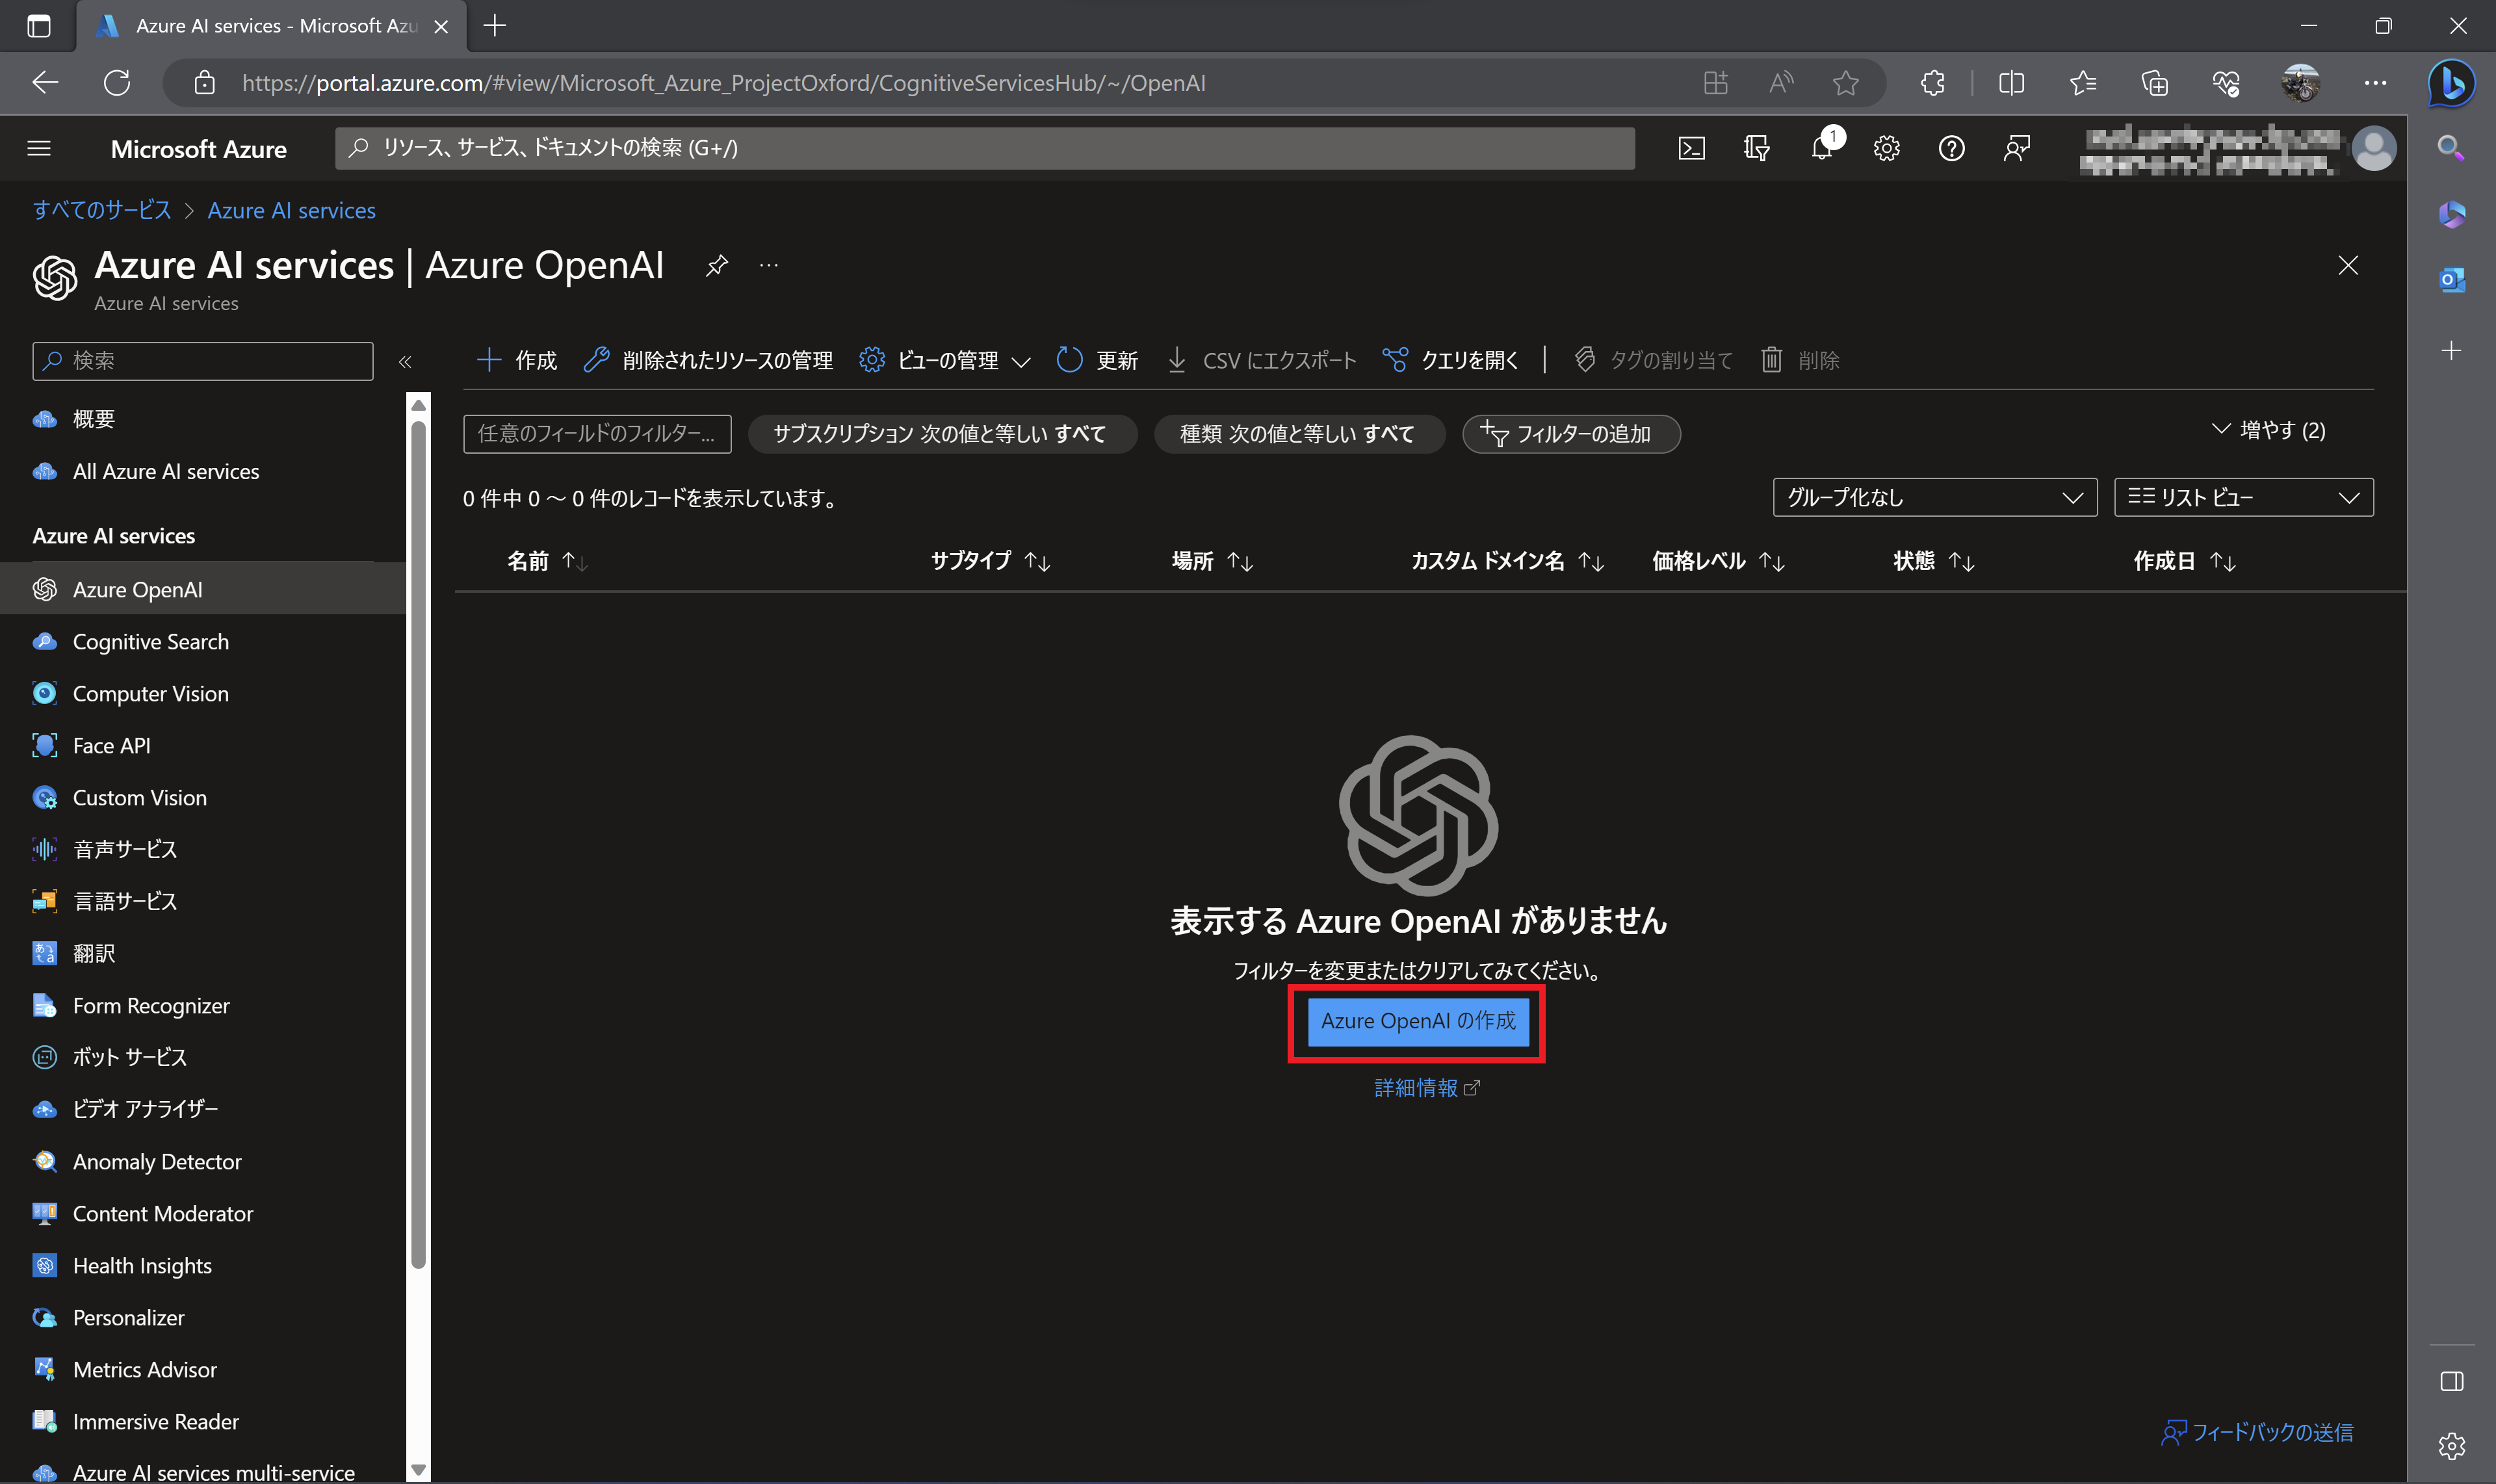Sort by サブタイプ column
Screen dimensions: 2496x1484
tap(990, 561)
